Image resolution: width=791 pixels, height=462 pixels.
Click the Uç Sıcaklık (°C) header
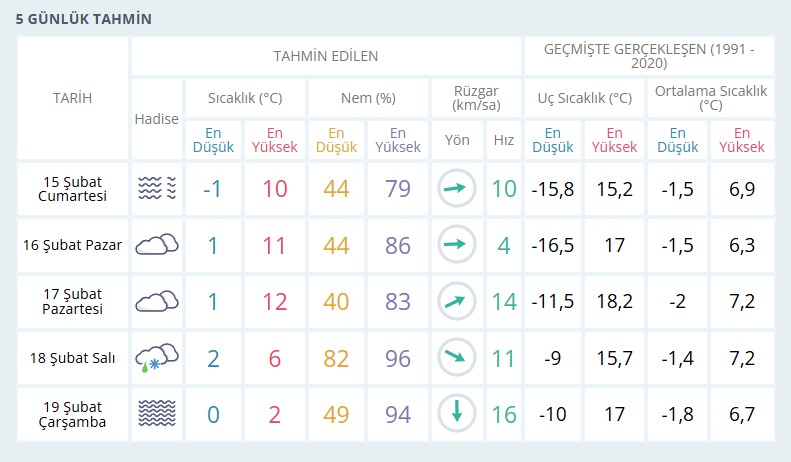point(585,98)
